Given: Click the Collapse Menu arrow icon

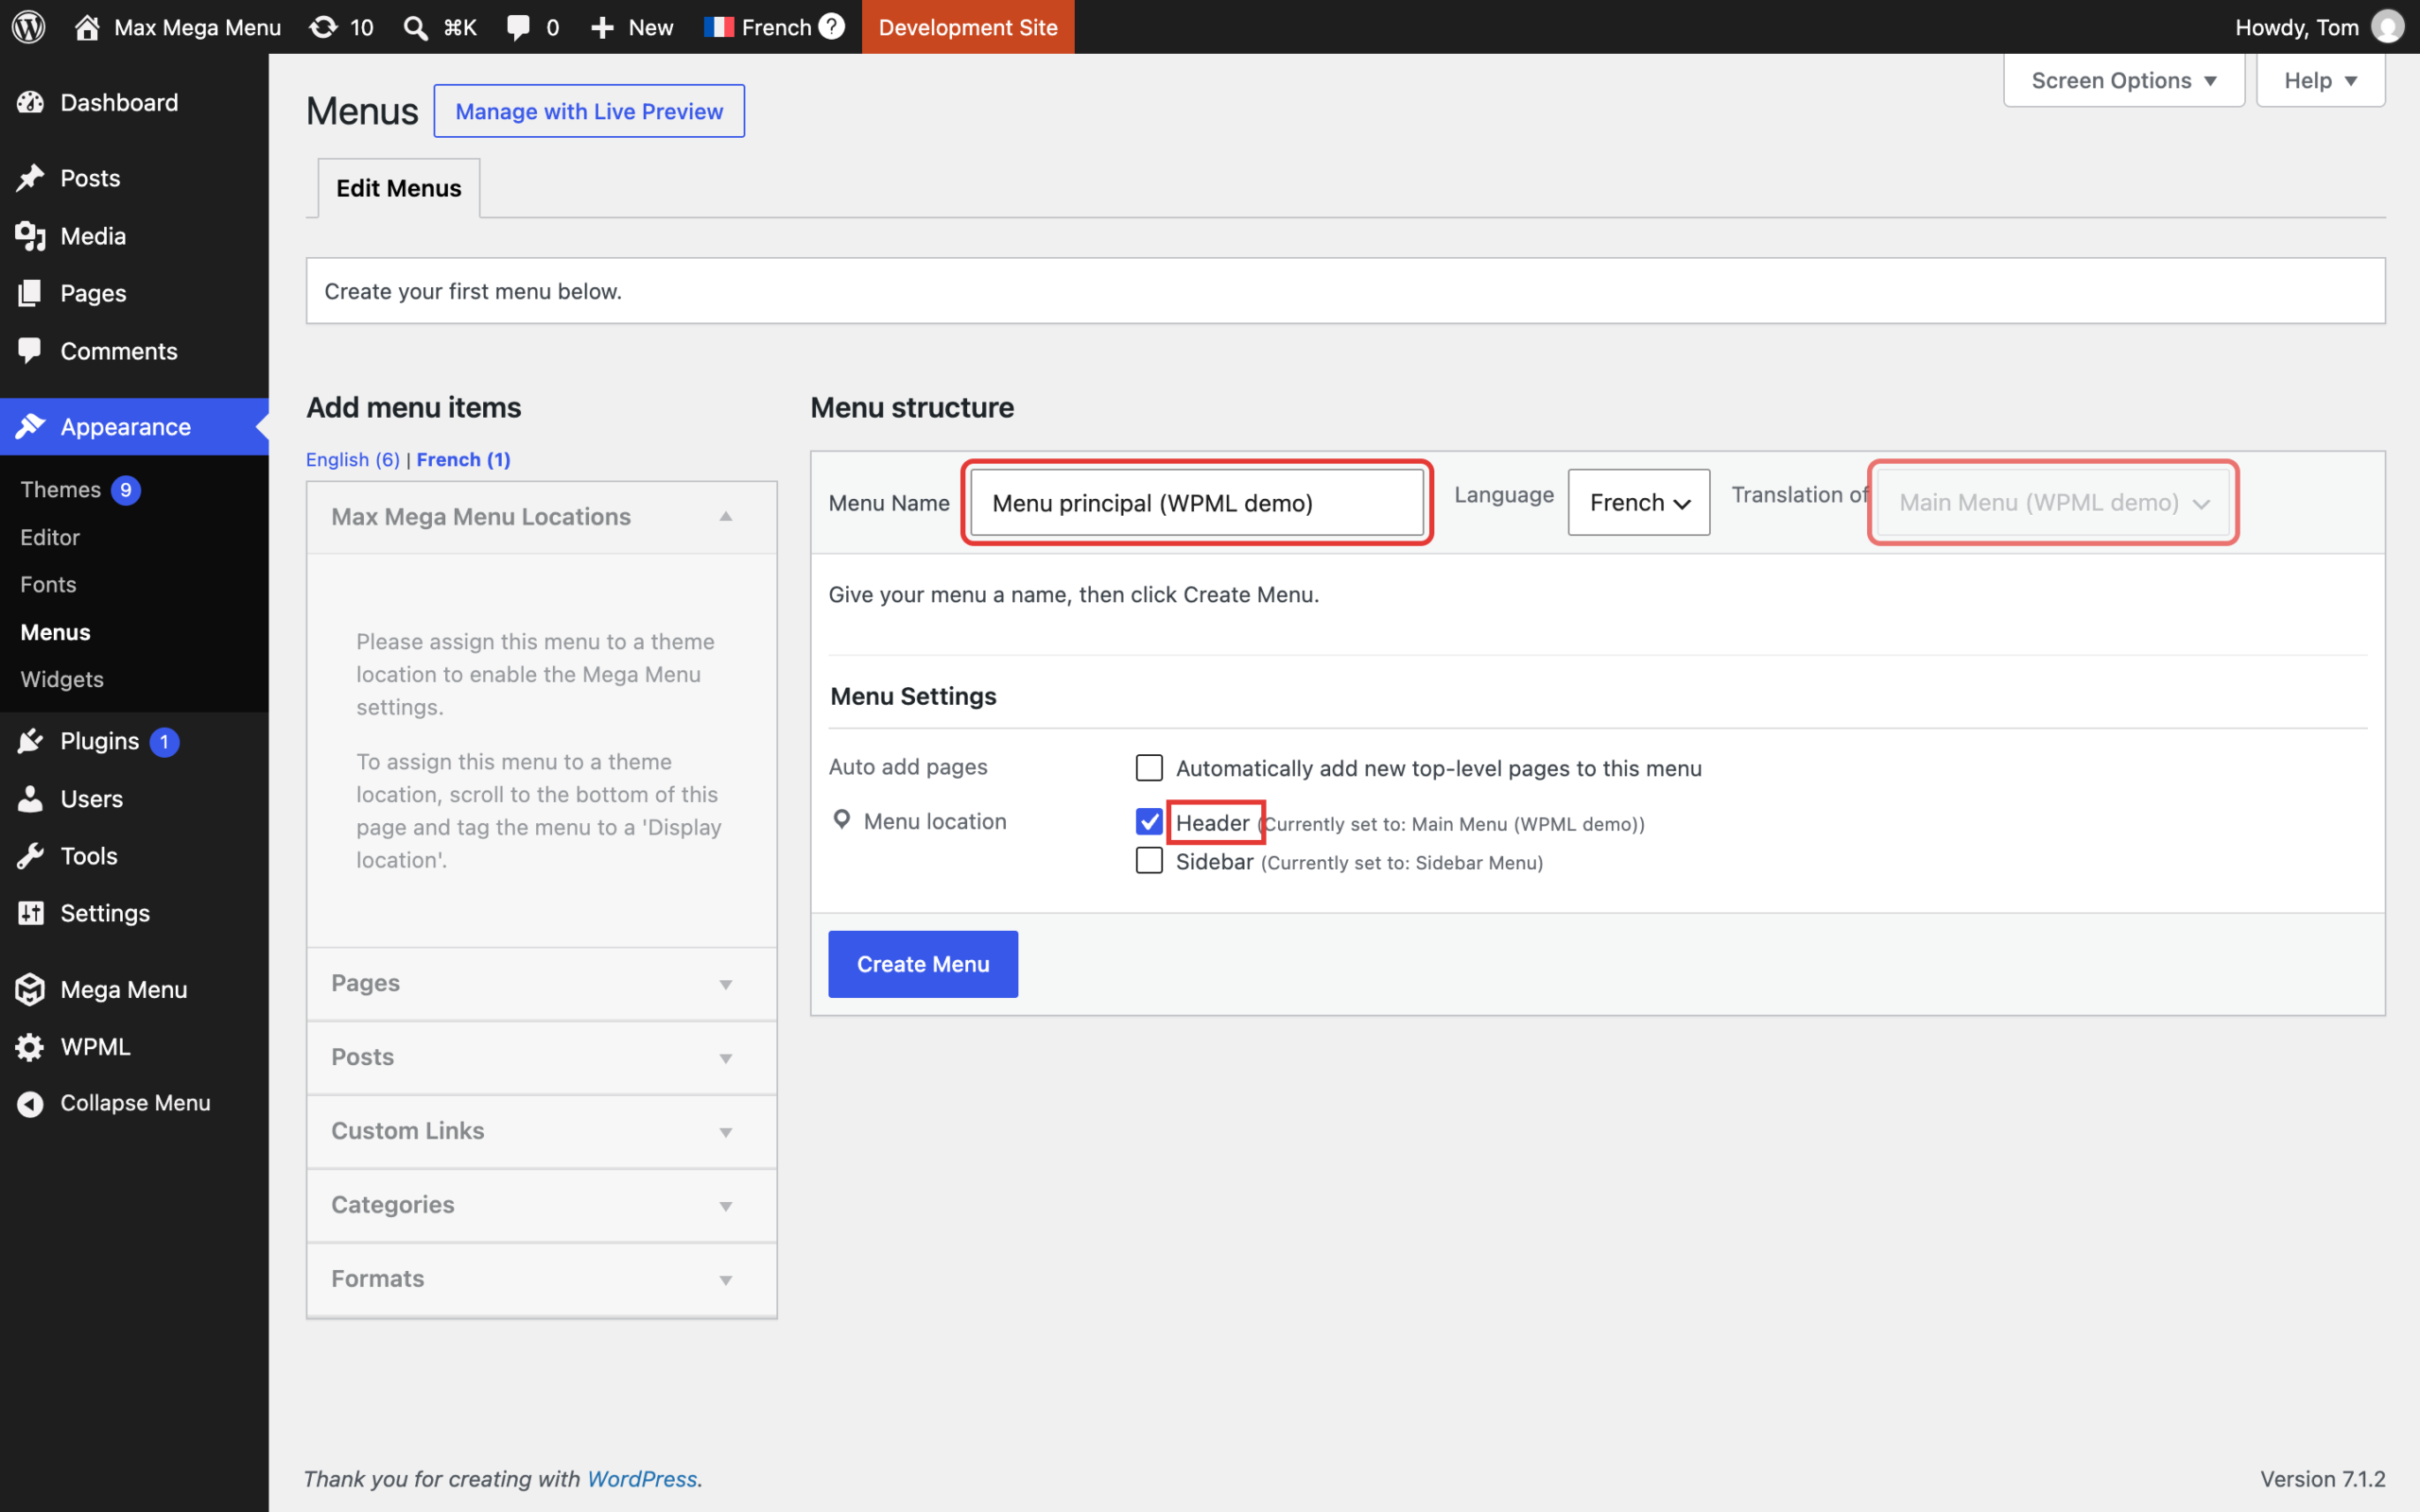Looking at the screenshot, I should (x=30, y=1103).
